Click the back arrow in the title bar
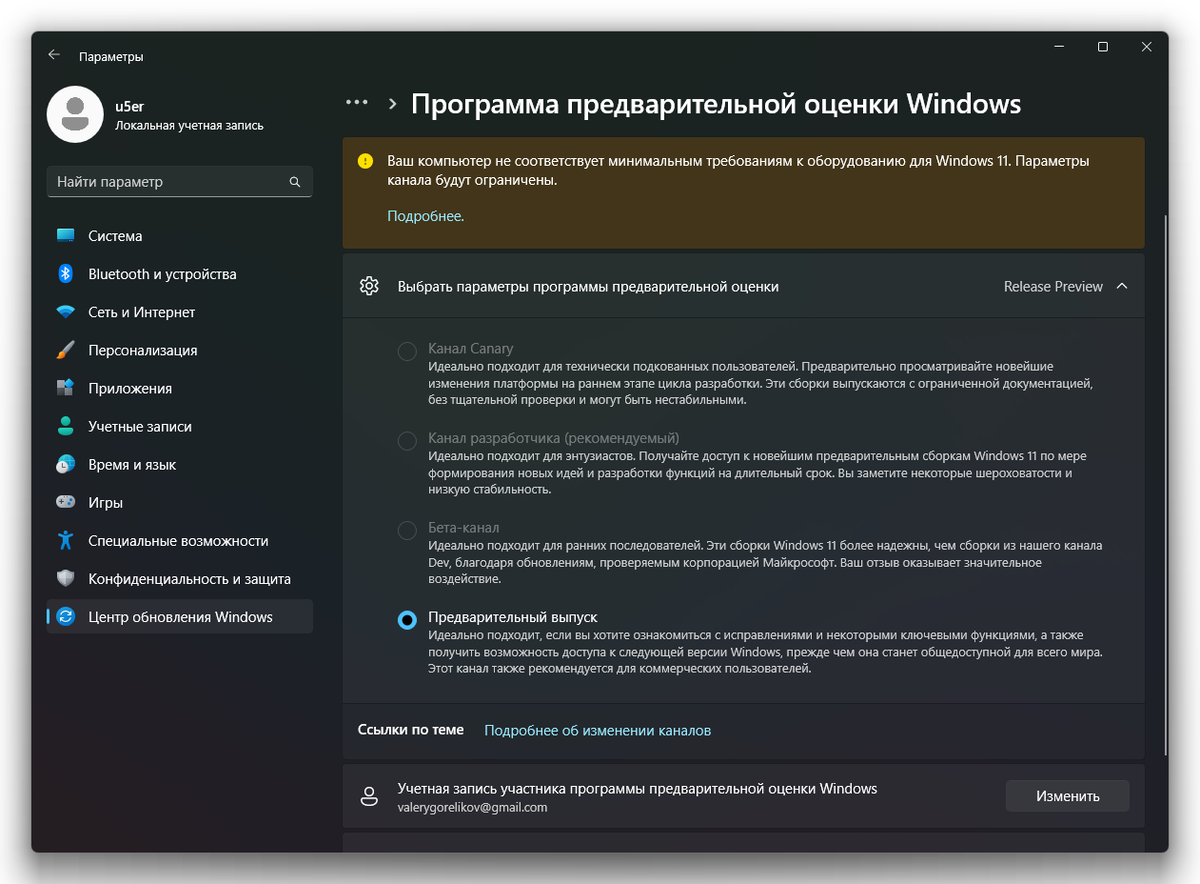Screen dimensions: 1200x884 pyautogui.click(x=54, y=56)
